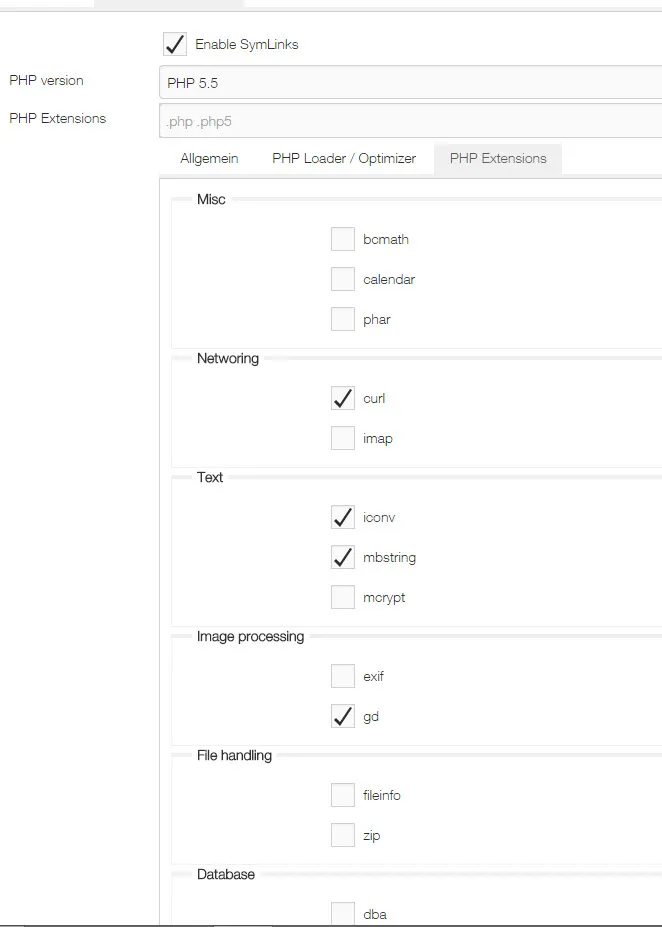Screen dimensions: 662x927
Task: Disable the gd image extension
Action: tap(343, 717)
